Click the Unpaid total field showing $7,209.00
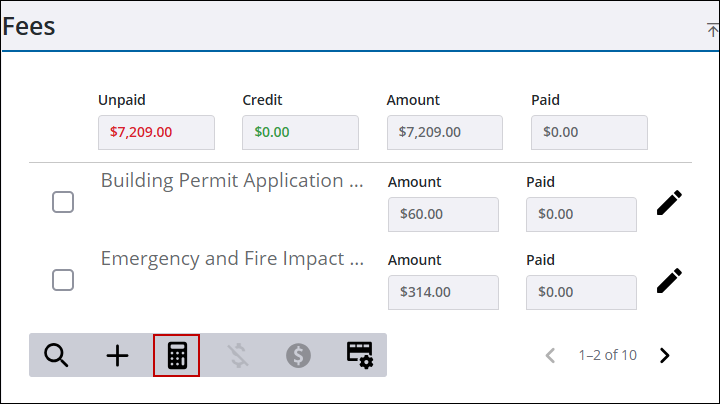Image resolution: width=720 pixels, height=404 pixels. pyautogui.click(x=156, y=132)
